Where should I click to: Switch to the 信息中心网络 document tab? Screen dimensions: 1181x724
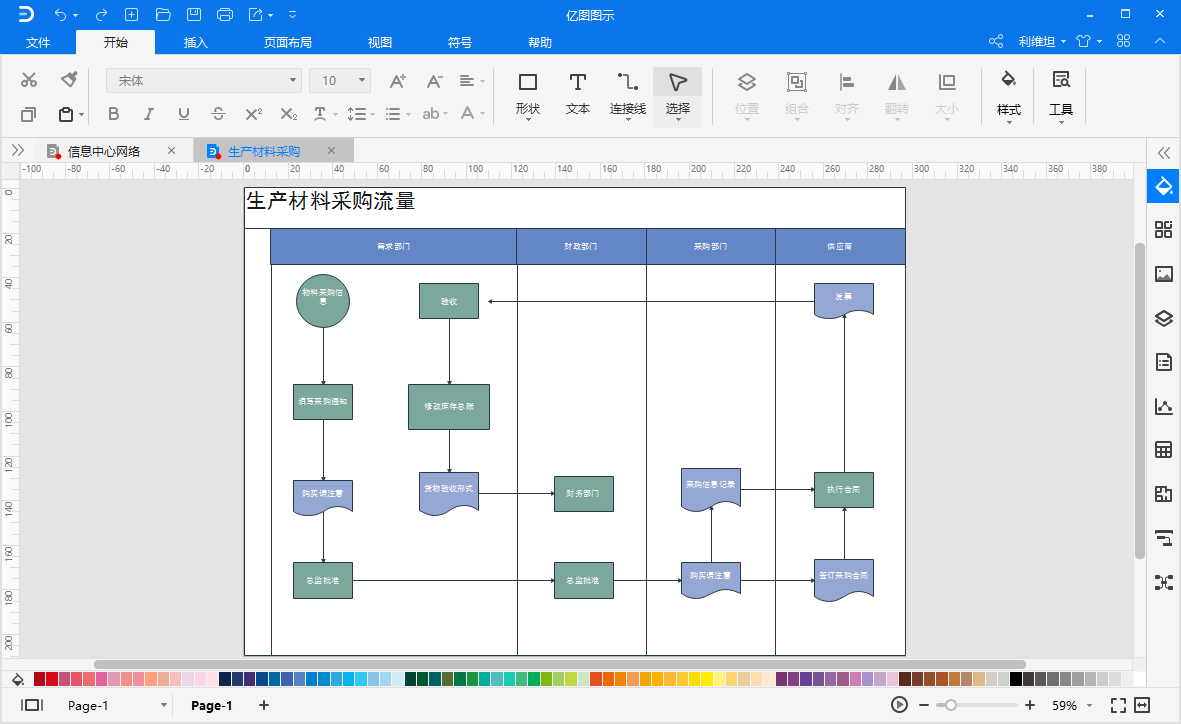pos(104,151)
